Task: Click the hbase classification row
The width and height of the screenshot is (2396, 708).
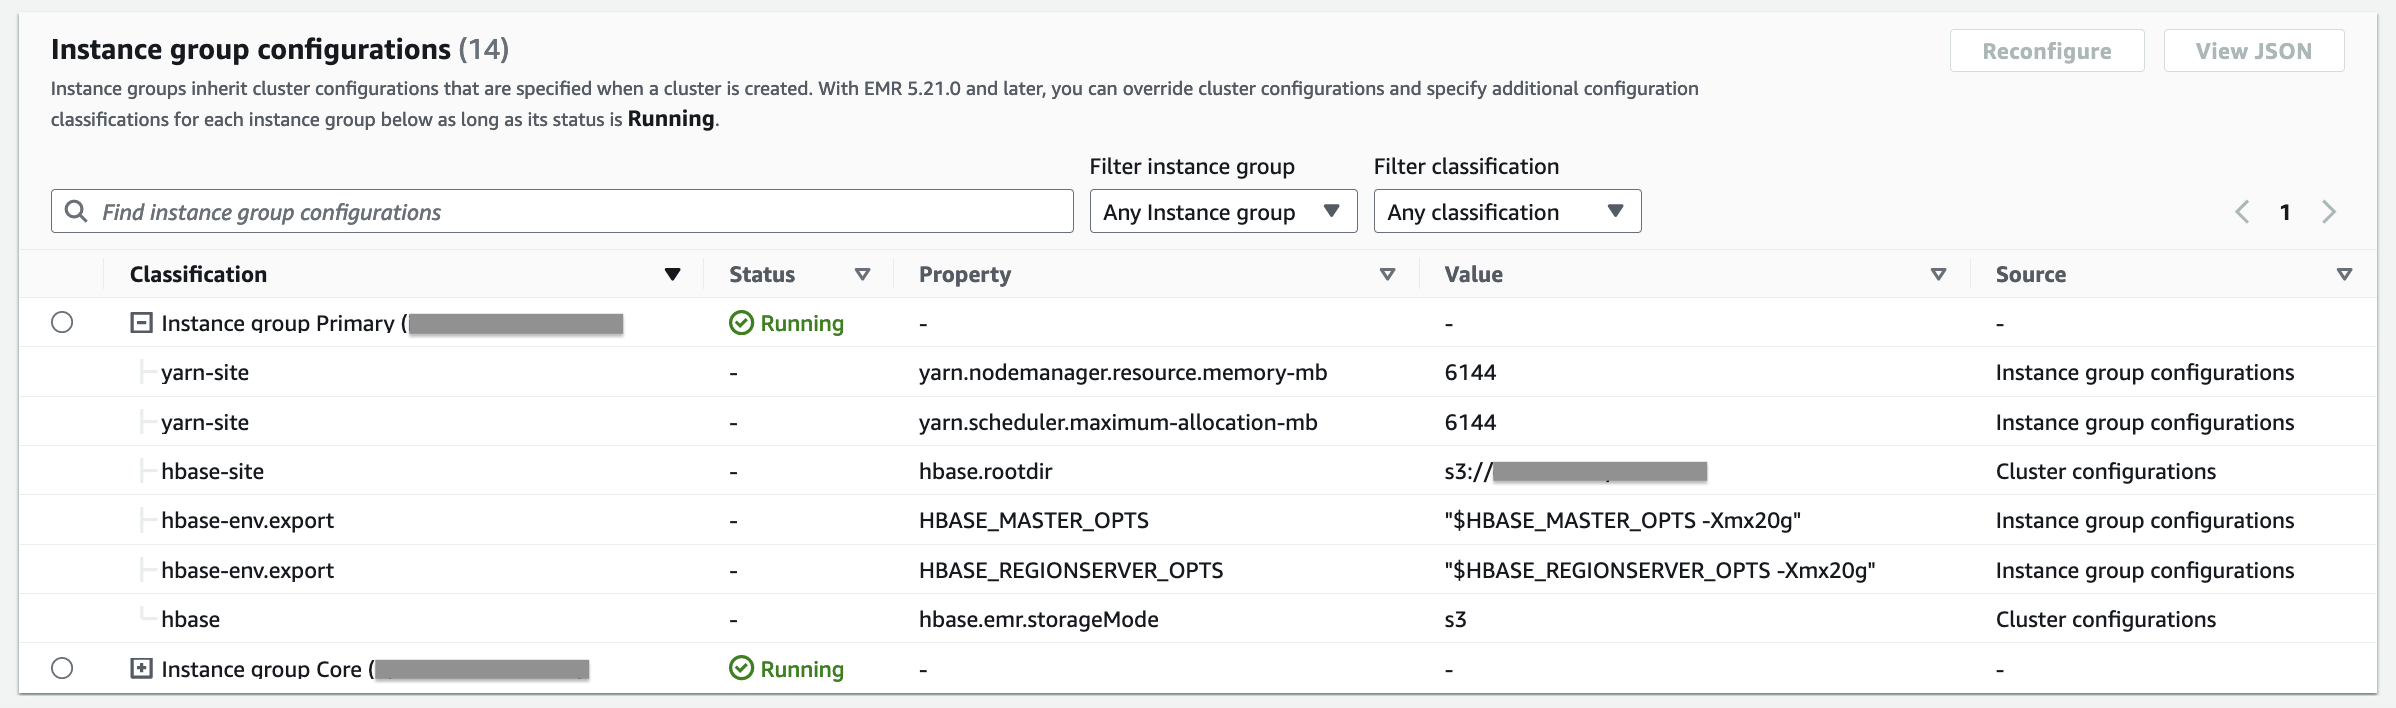Action: [191, 619]
